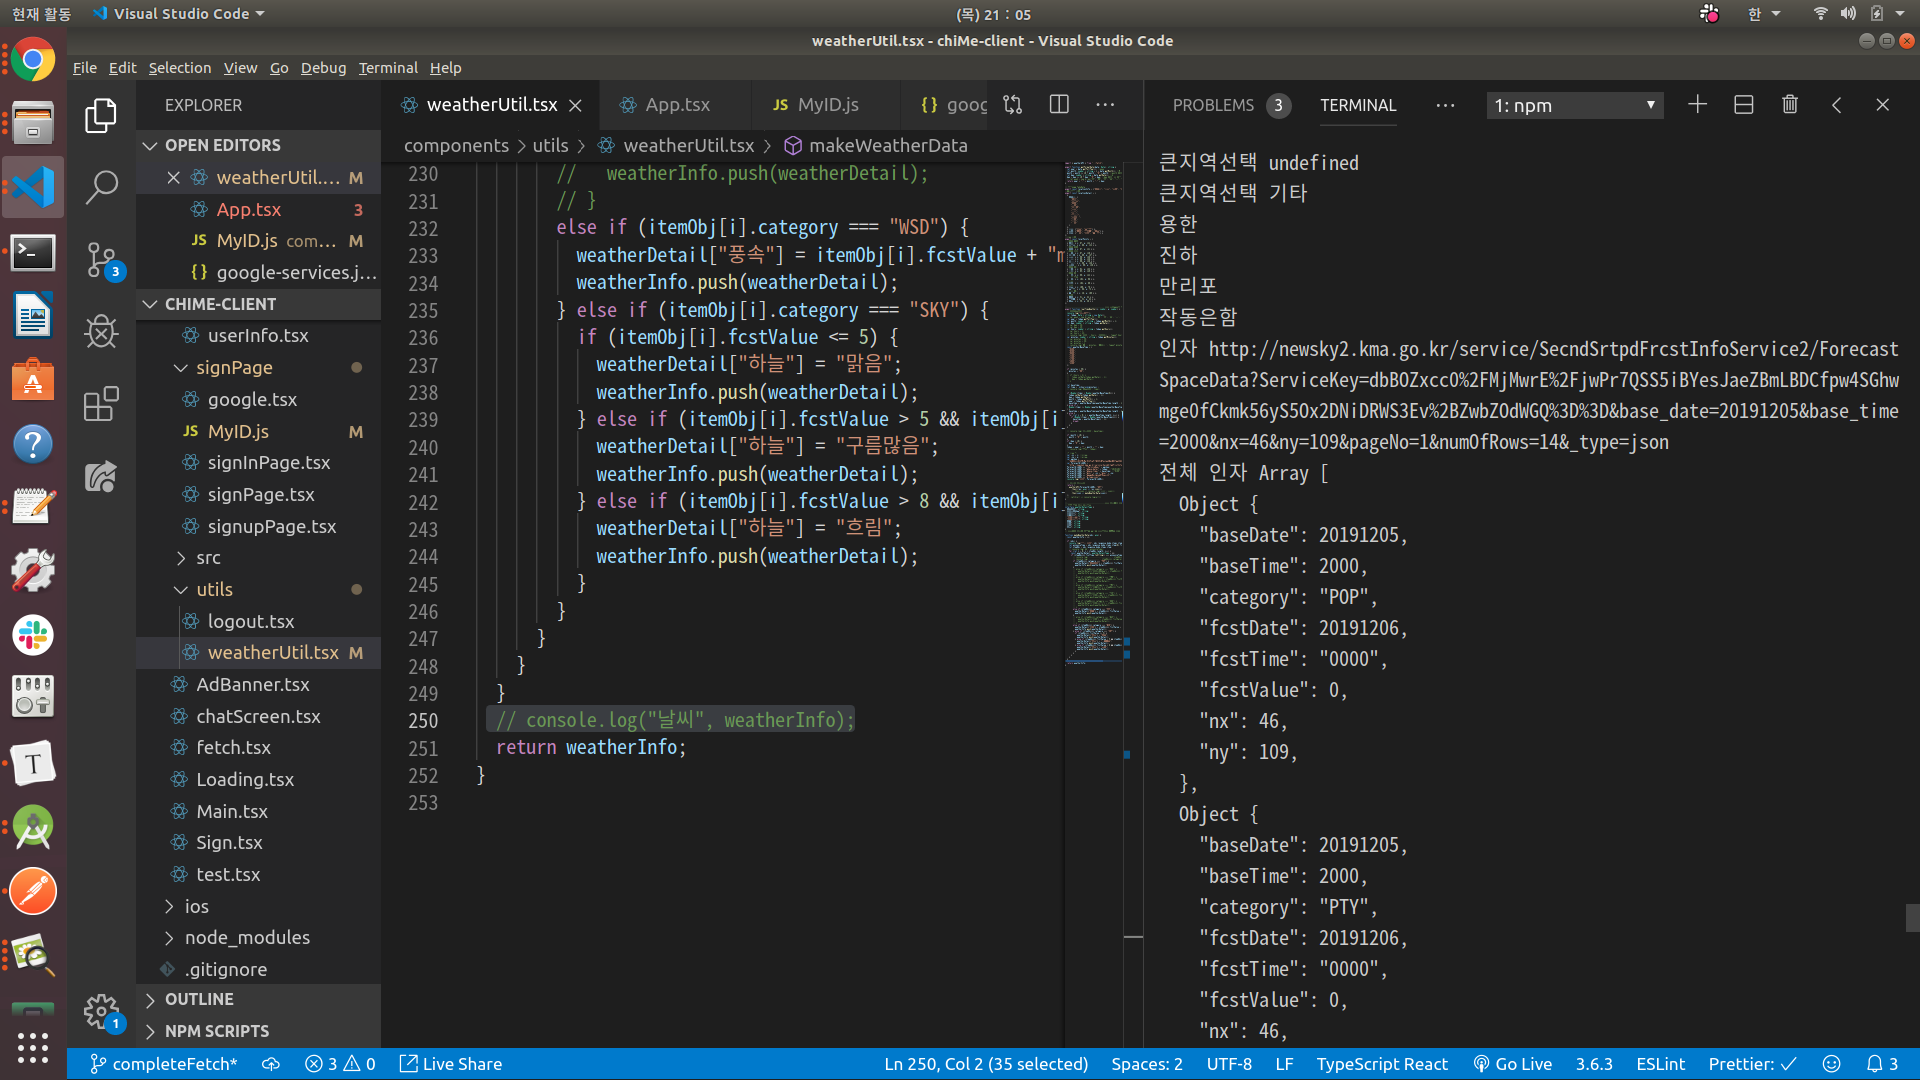Click Open Changes compare icon in editor toolbar
This screenshot has height=1080, width=1920.
pos(1013,105)
